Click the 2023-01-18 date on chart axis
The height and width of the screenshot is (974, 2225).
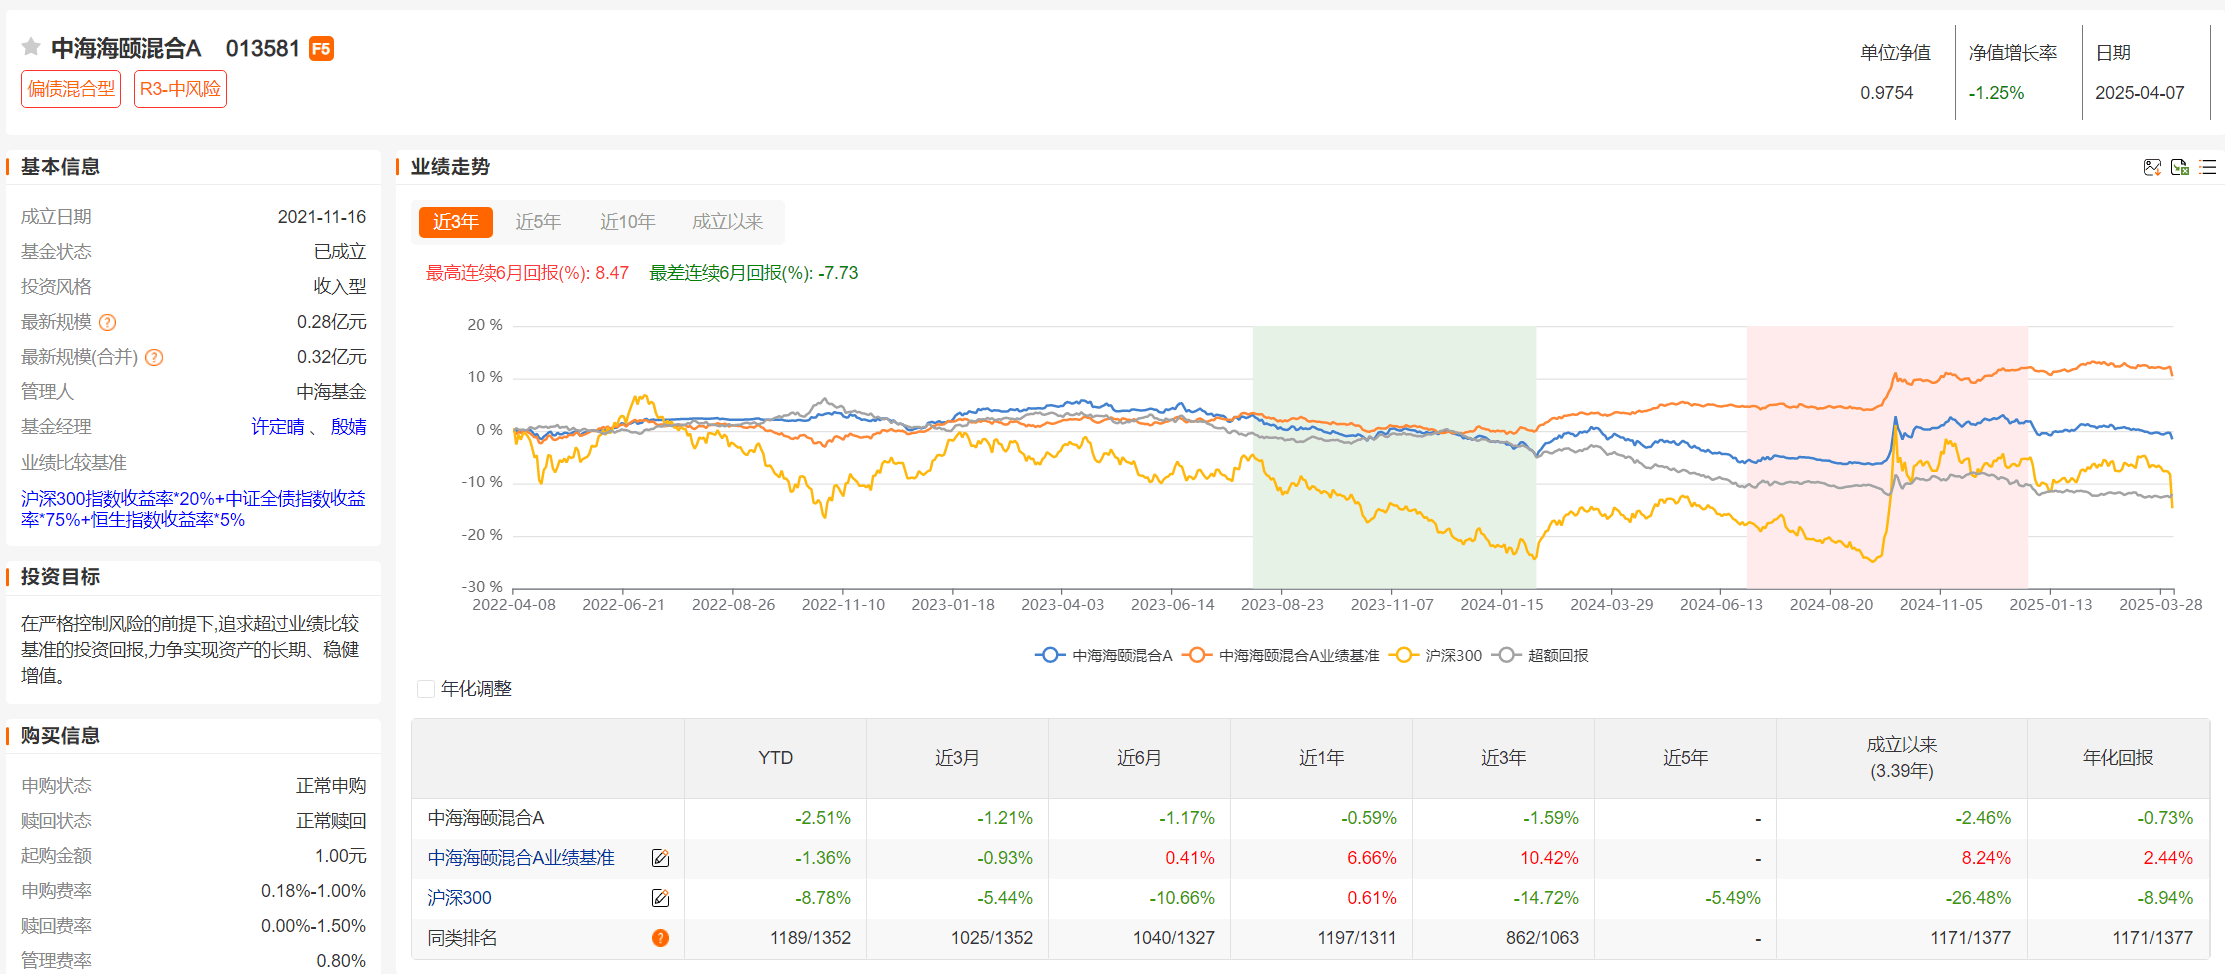click(953, 605)
